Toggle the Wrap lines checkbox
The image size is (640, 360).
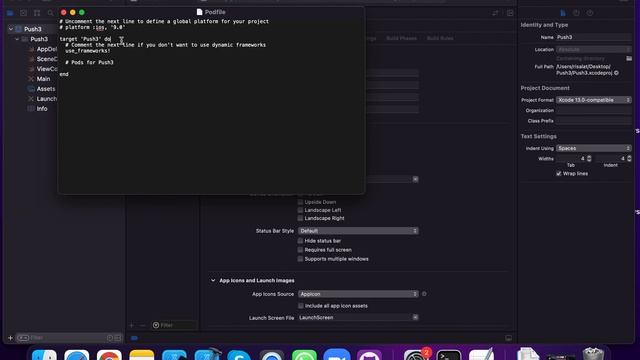[559, 173]
